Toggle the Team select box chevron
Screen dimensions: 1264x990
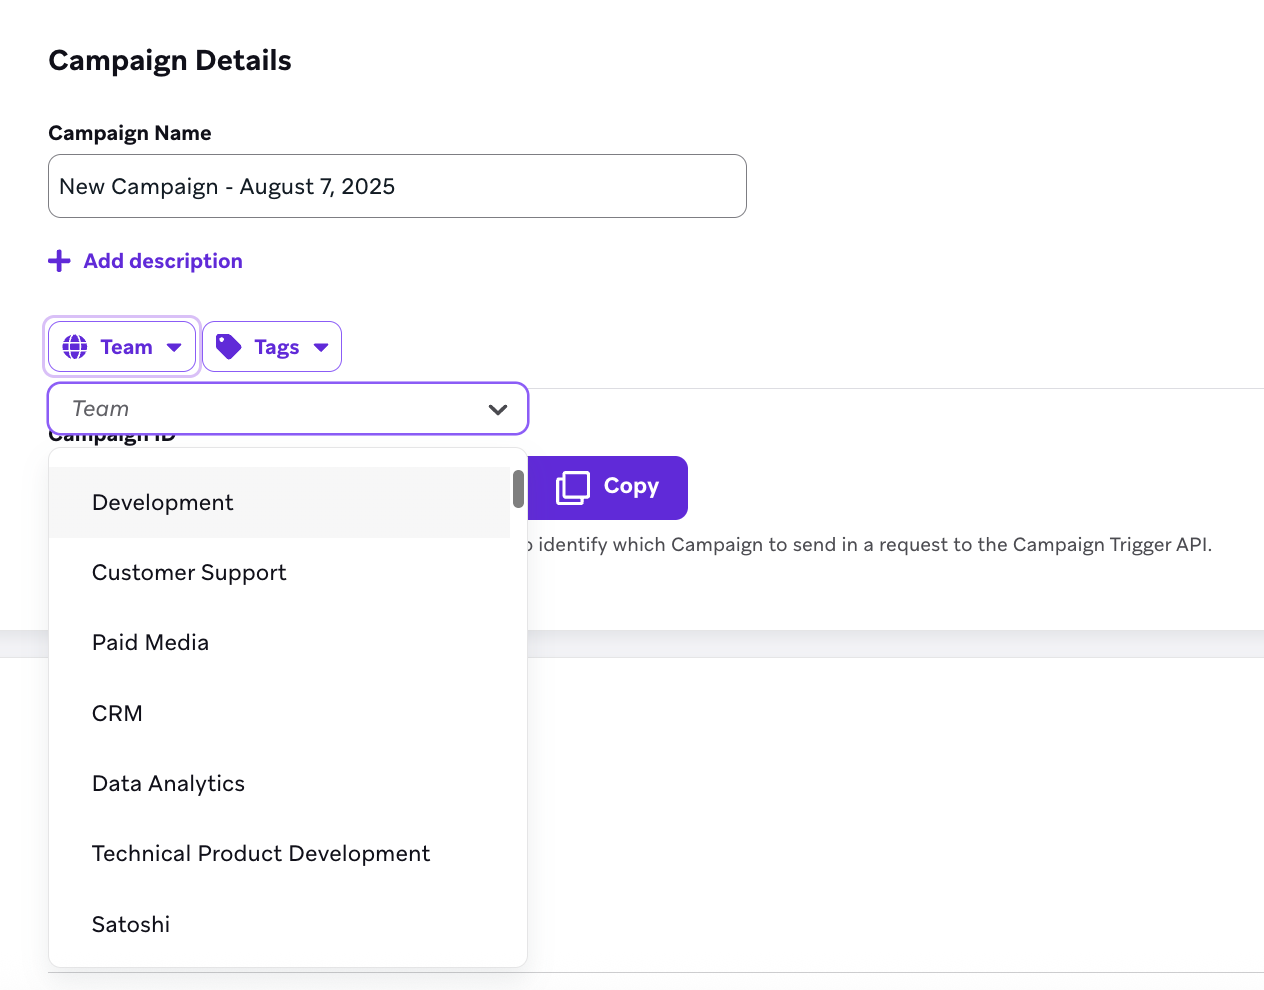pos(498,409)
